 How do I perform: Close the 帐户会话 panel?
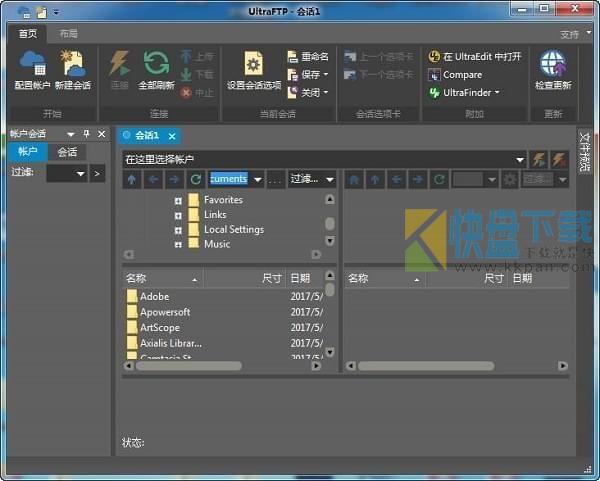(101, 134)
